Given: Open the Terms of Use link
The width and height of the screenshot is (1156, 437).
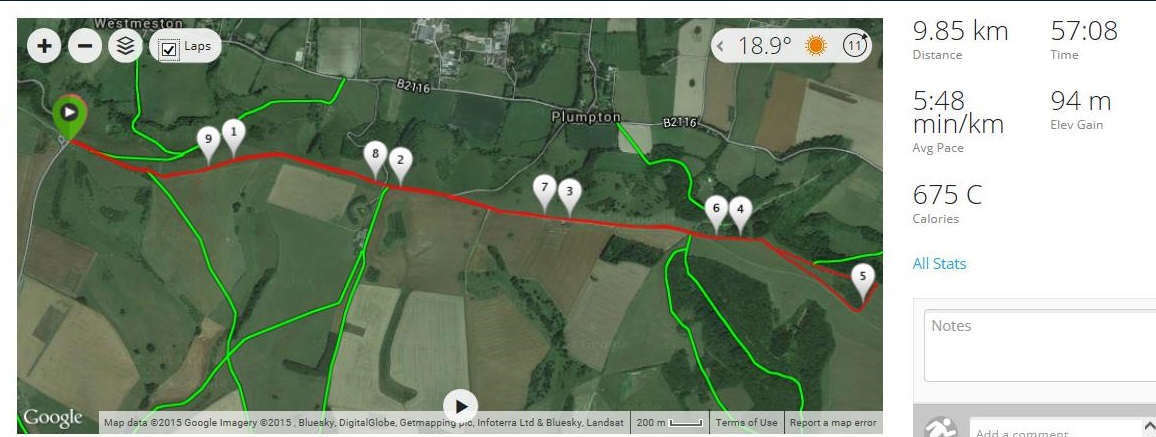Looking at the screenshot, I should point(746,423).
